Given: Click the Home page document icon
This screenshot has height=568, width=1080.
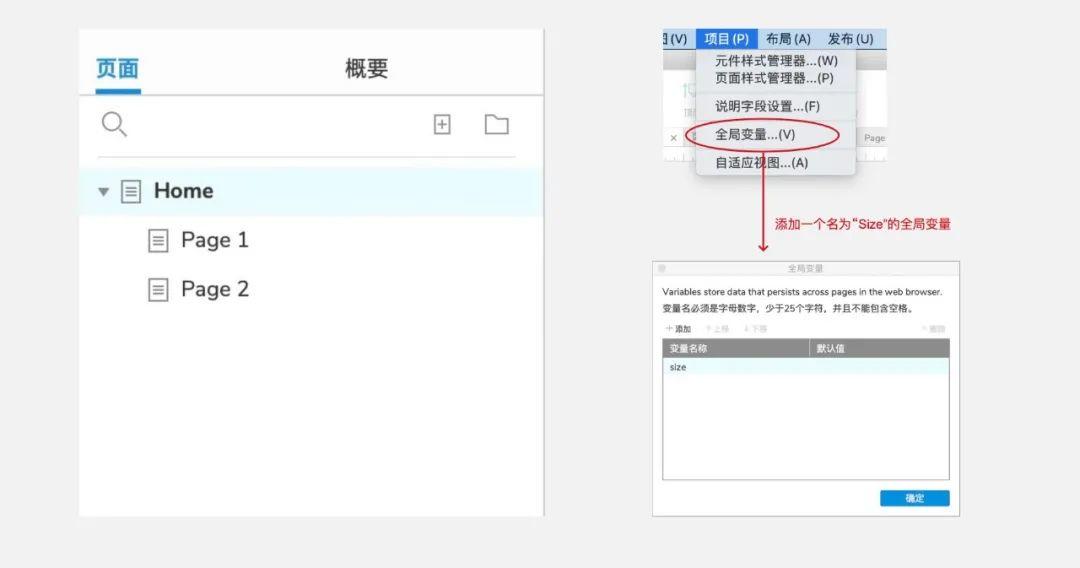Looking at the screenshot, I should tap(131, 191).
